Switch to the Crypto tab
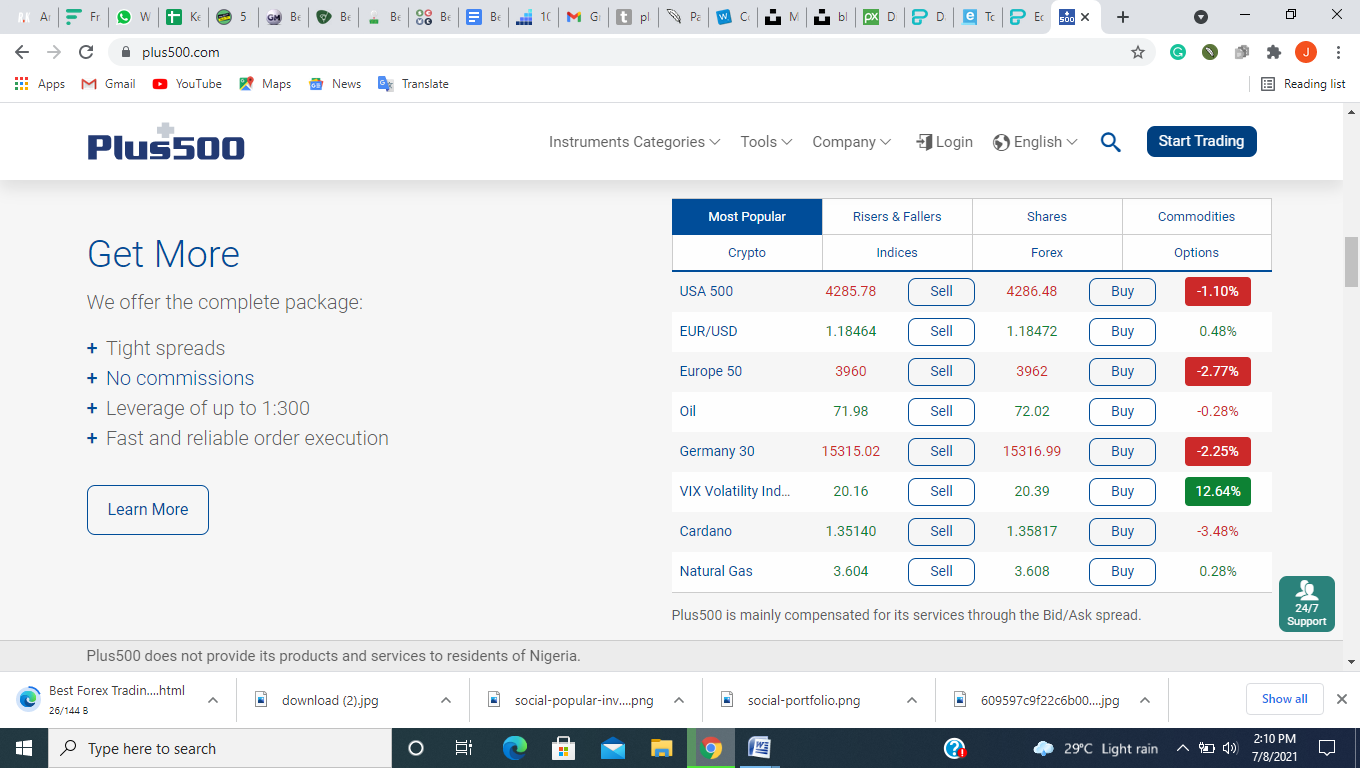The height and width of the screenshot is (768, 1360). (747, 253)
